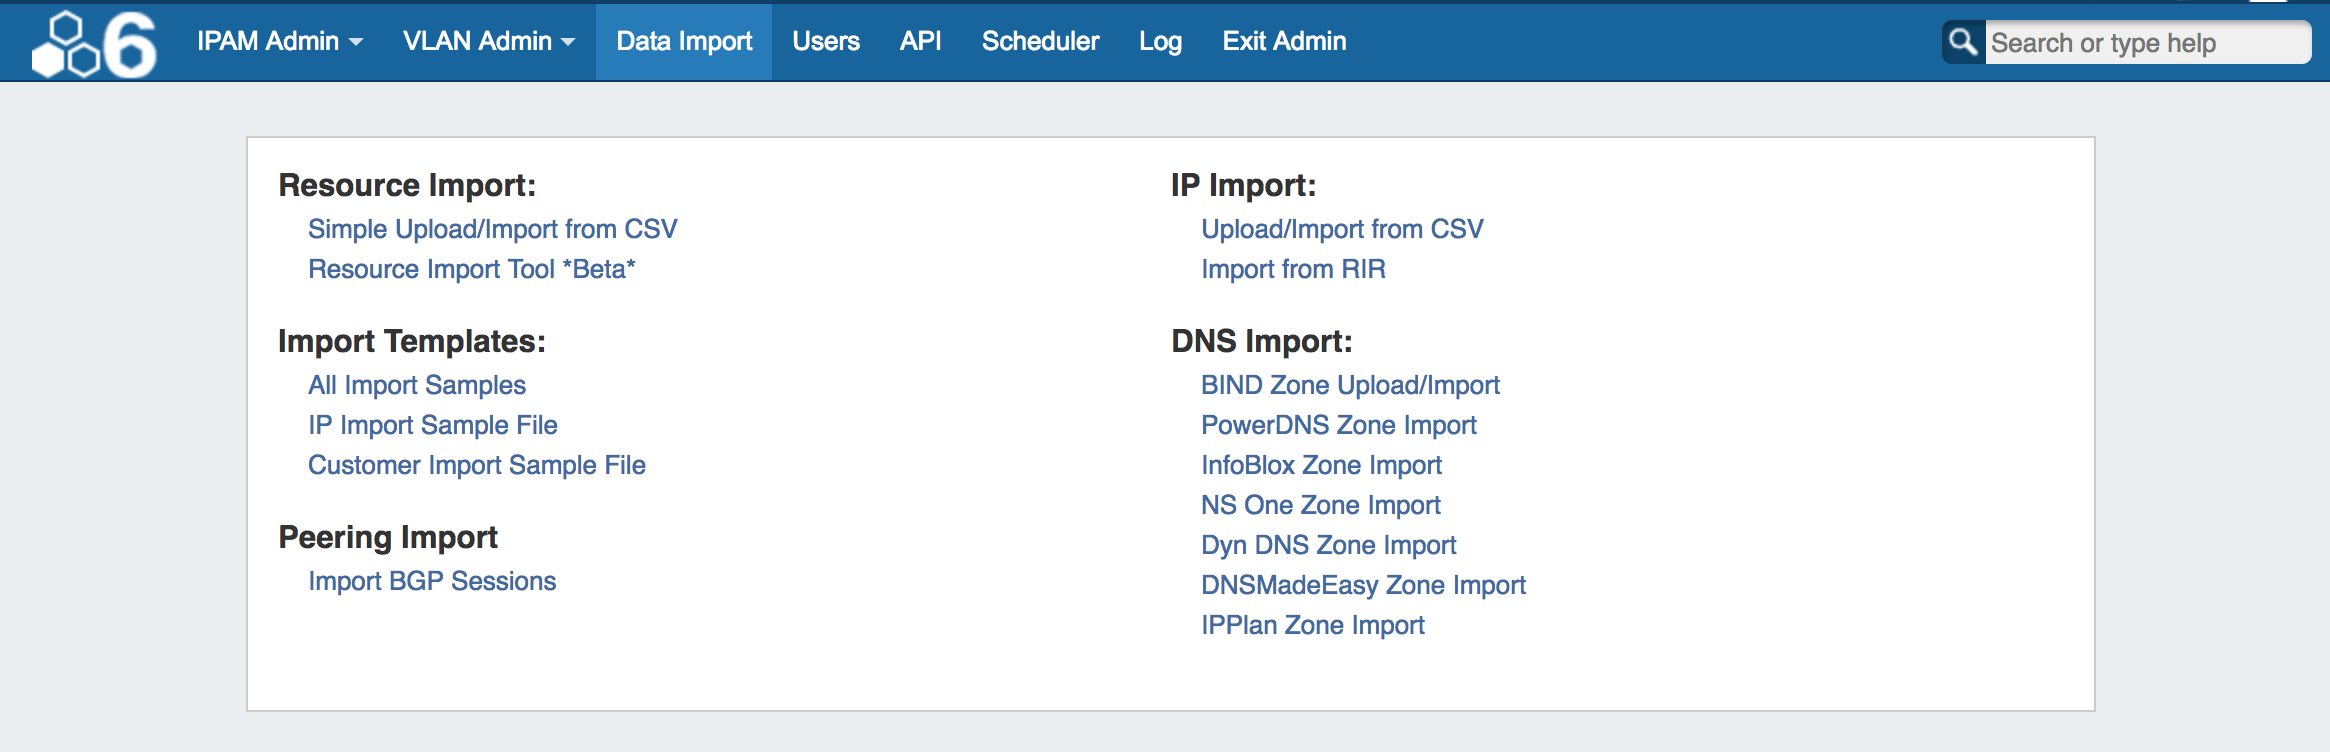Open BIND Zone Upload/Import
Screen dimensions: 2330x752
pyautogui.click(x=1350, y=385)
